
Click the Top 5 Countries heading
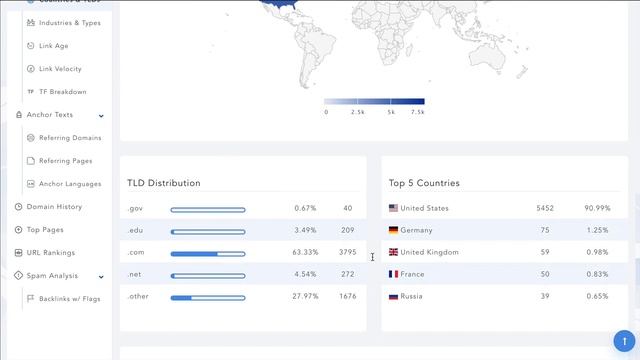tap(424, 183)
